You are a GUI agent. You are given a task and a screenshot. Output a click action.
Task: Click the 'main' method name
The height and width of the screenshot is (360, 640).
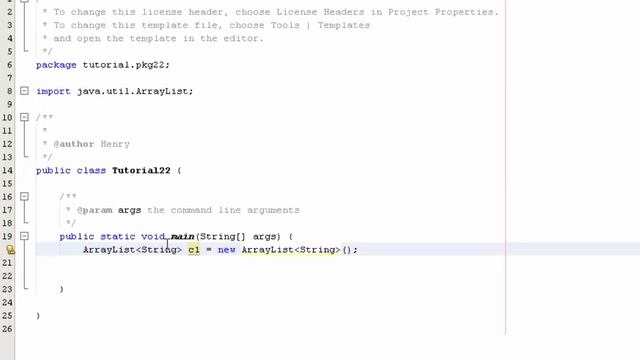pos(182,236)
